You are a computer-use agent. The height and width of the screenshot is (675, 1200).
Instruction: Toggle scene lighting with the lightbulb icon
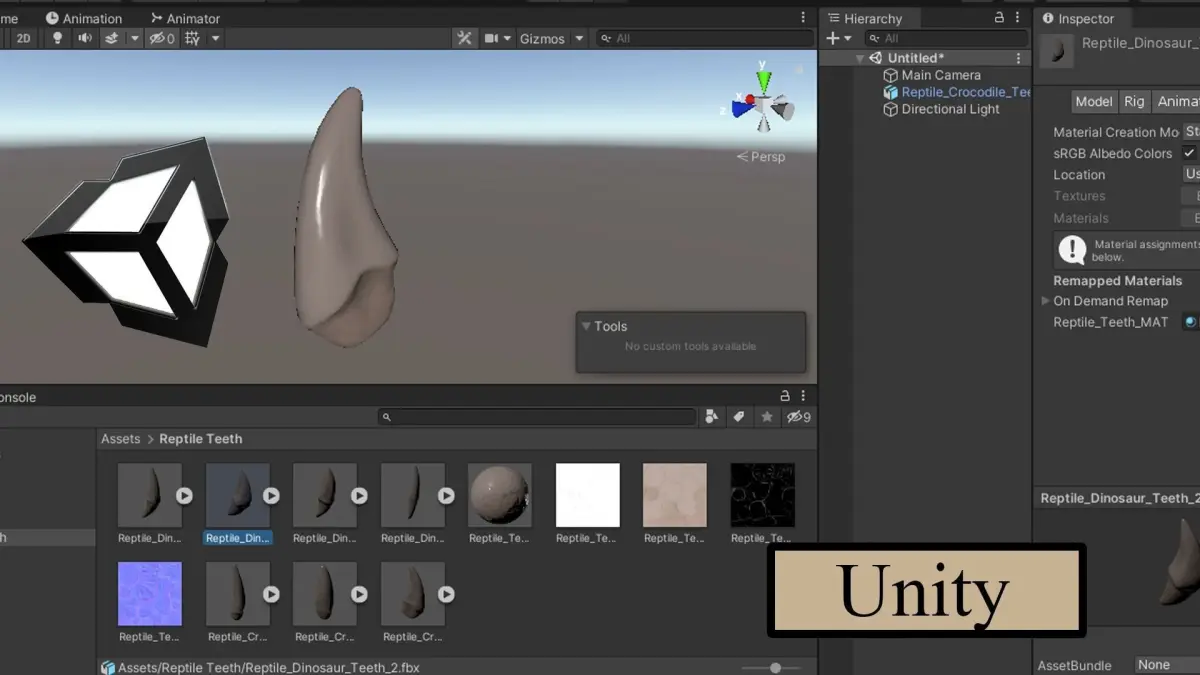coord(57,38)
